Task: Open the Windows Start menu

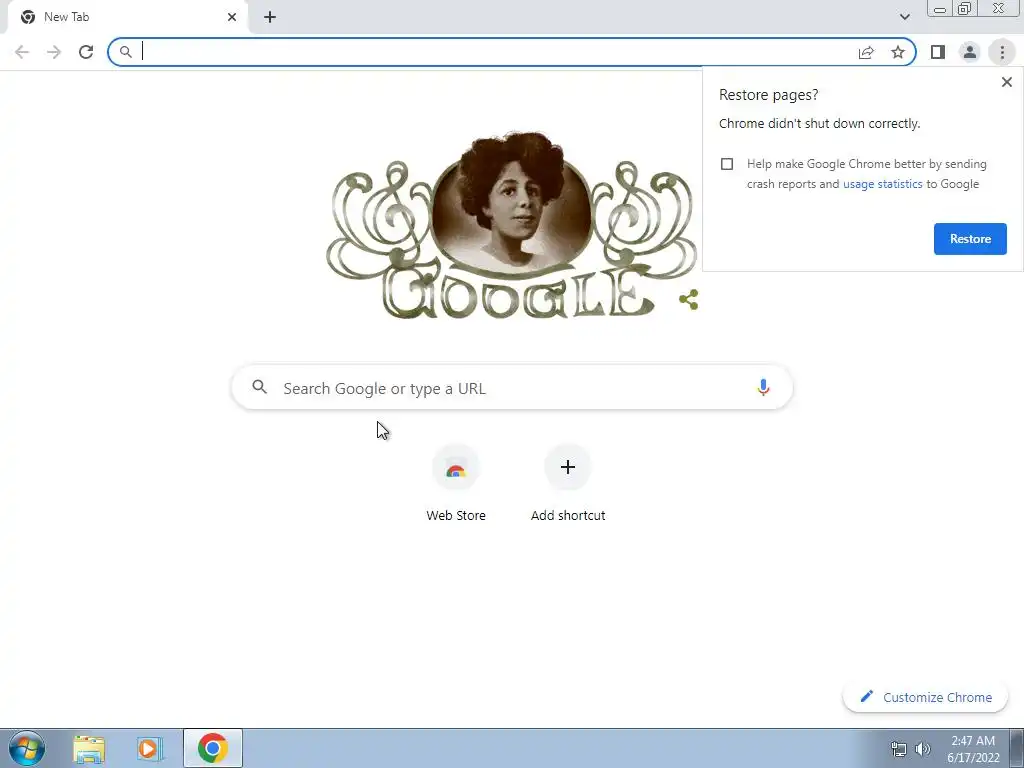Action: coord(27,748)
